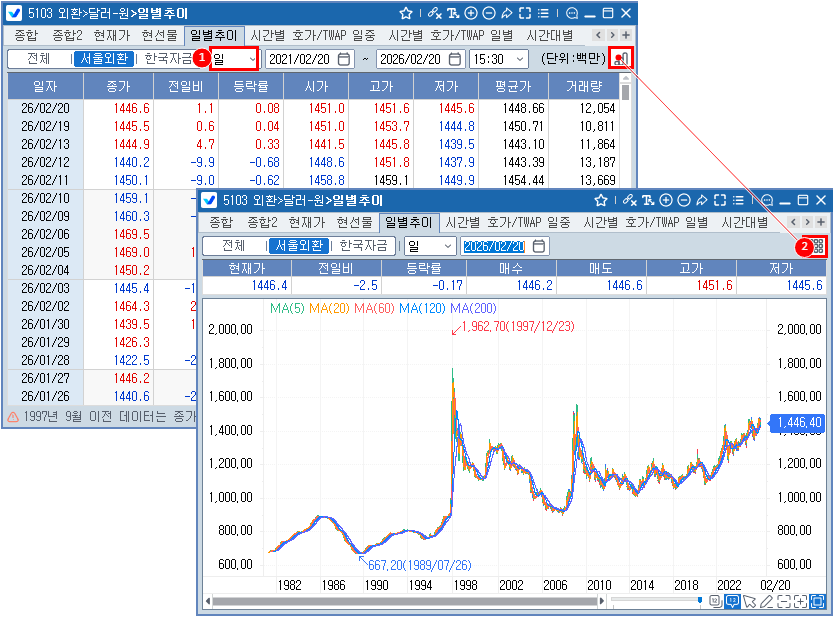Click the 서울외환 button in top window
Image resolution: width=834 pixels, height=617 pixels.
(103, 59)
